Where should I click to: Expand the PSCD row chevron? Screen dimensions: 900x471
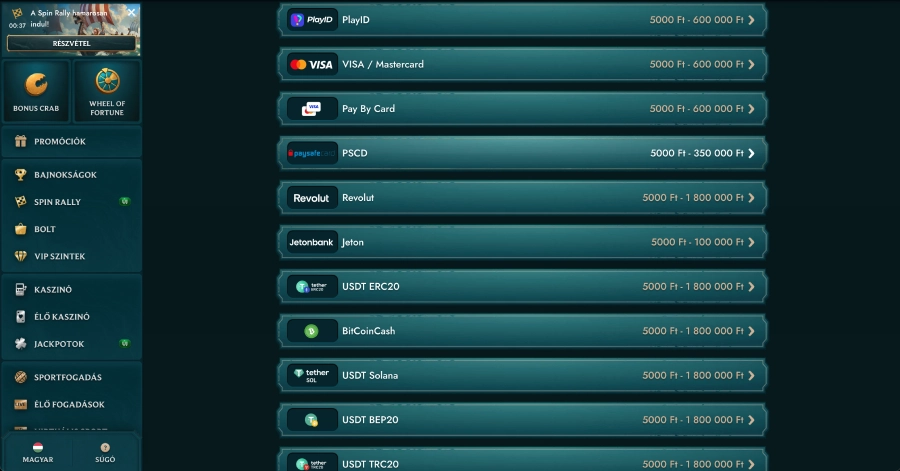pos(751,153)
